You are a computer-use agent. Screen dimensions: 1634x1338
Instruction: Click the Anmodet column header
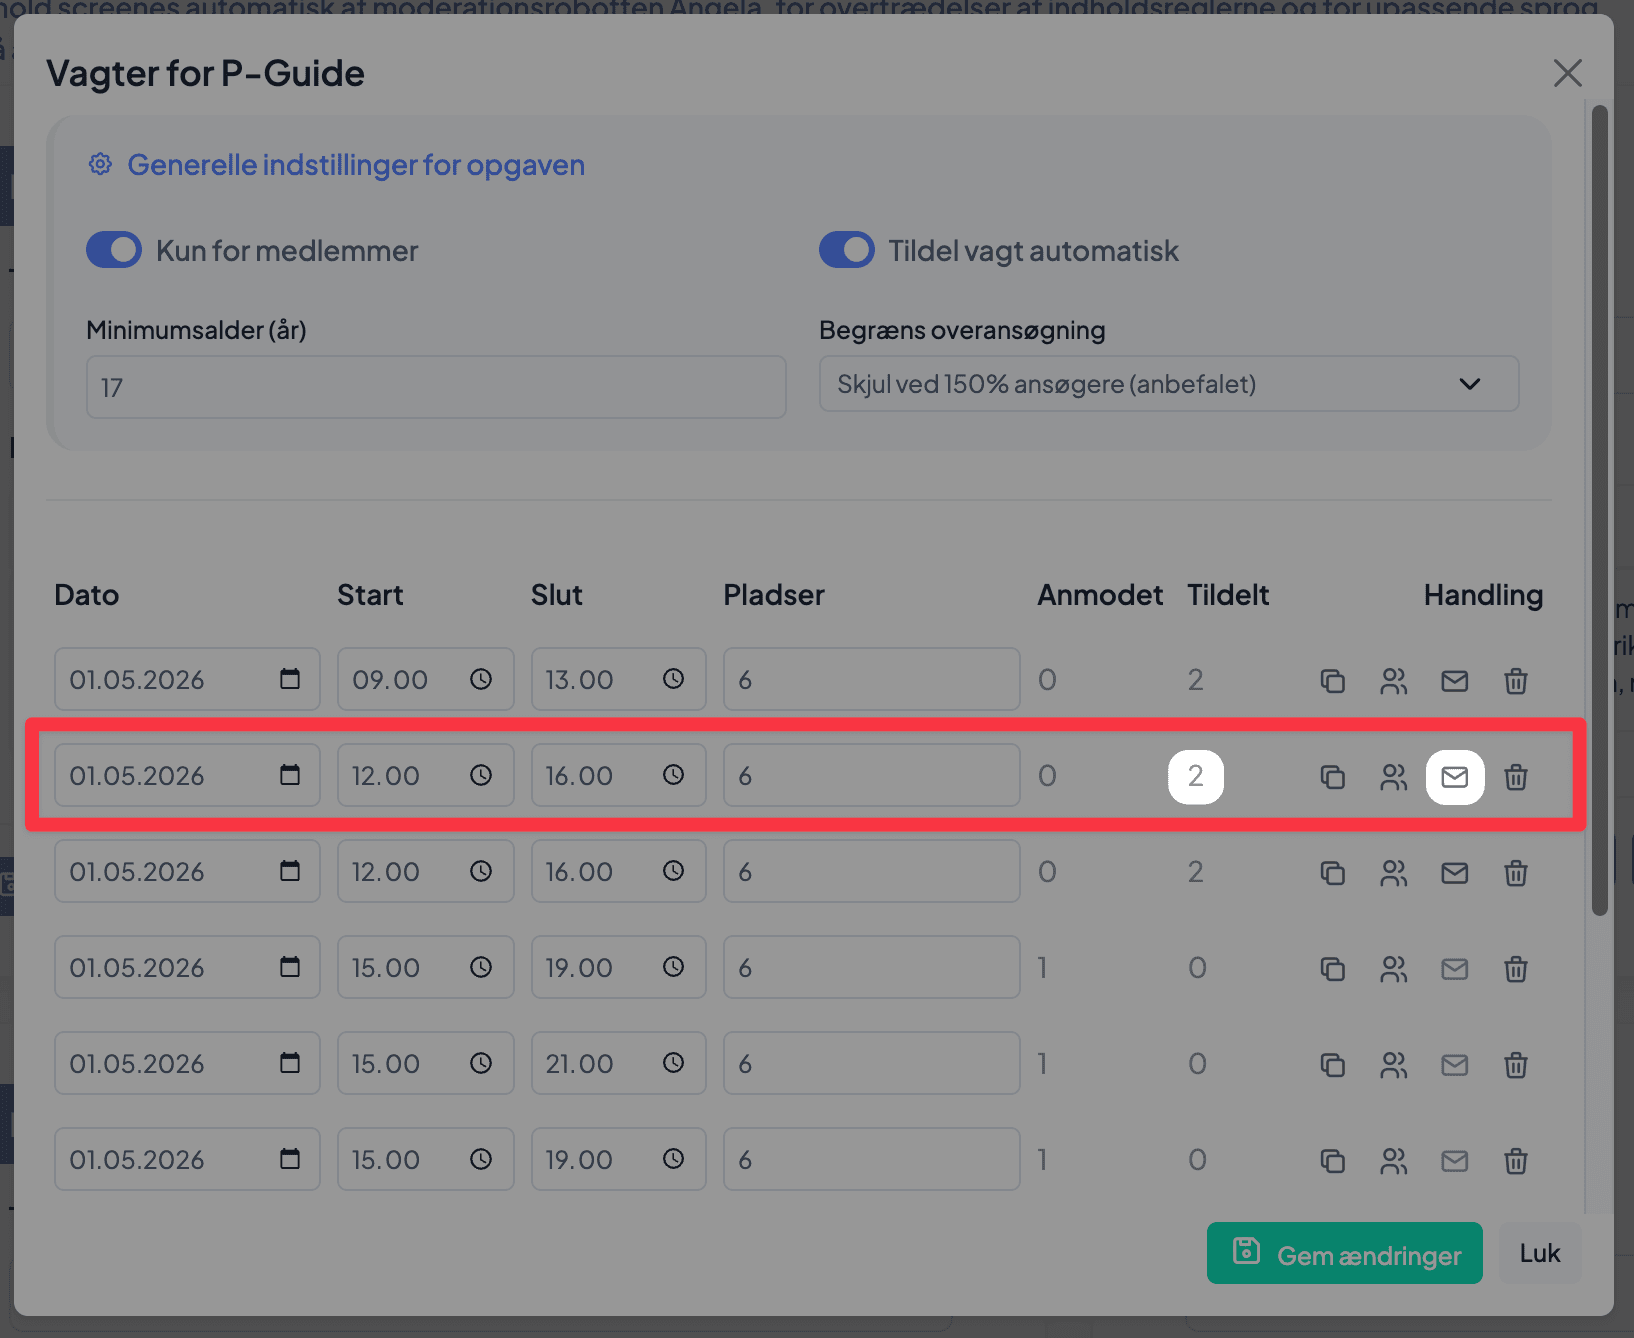(x=1100, y=595)
